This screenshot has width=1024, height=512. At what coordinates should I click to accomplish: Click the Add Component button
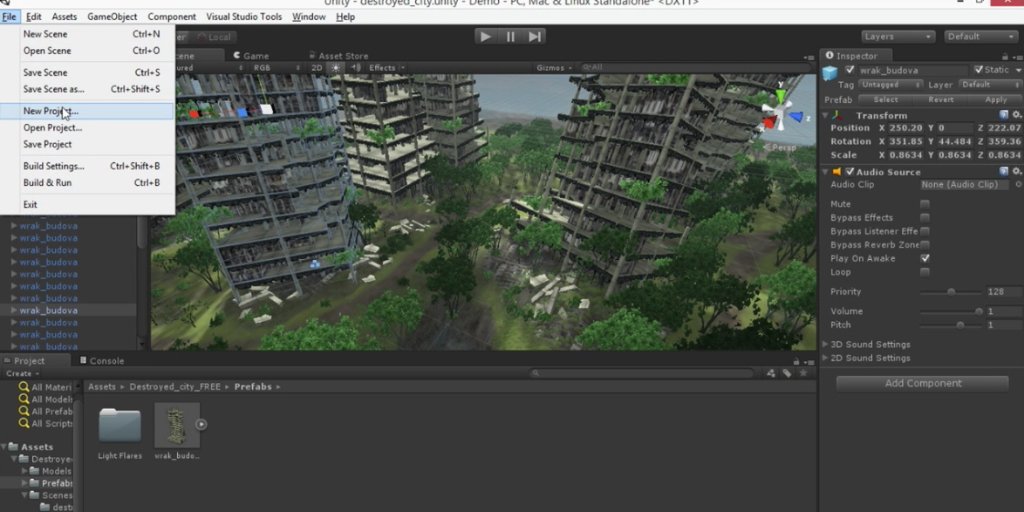(x=922, y=383)
